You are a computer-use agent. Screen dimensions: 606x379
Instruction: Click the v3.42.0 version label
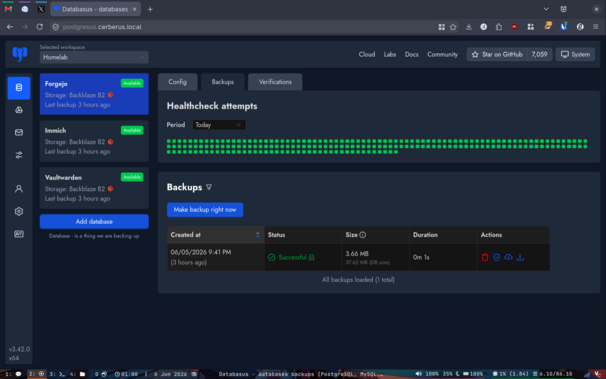pos(19,349)
